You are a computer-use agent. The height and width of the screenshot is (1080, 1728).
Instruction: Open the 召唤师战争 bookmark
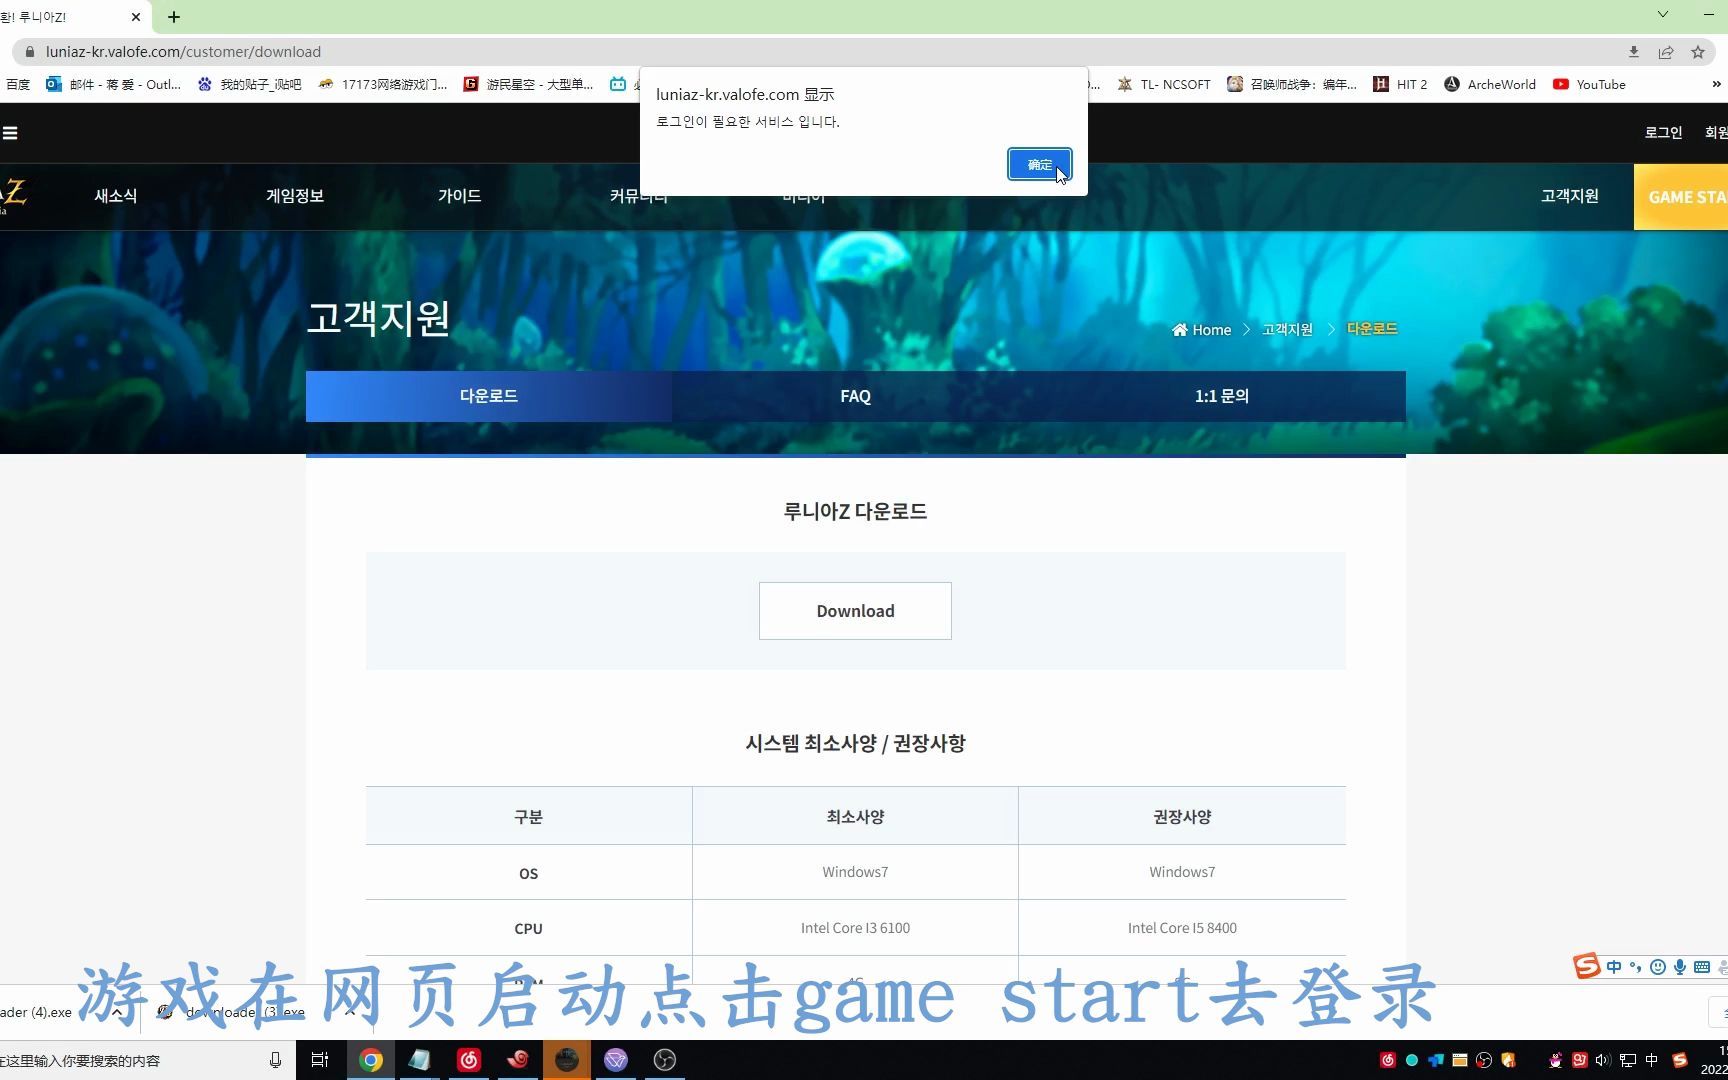point(1292,85)
